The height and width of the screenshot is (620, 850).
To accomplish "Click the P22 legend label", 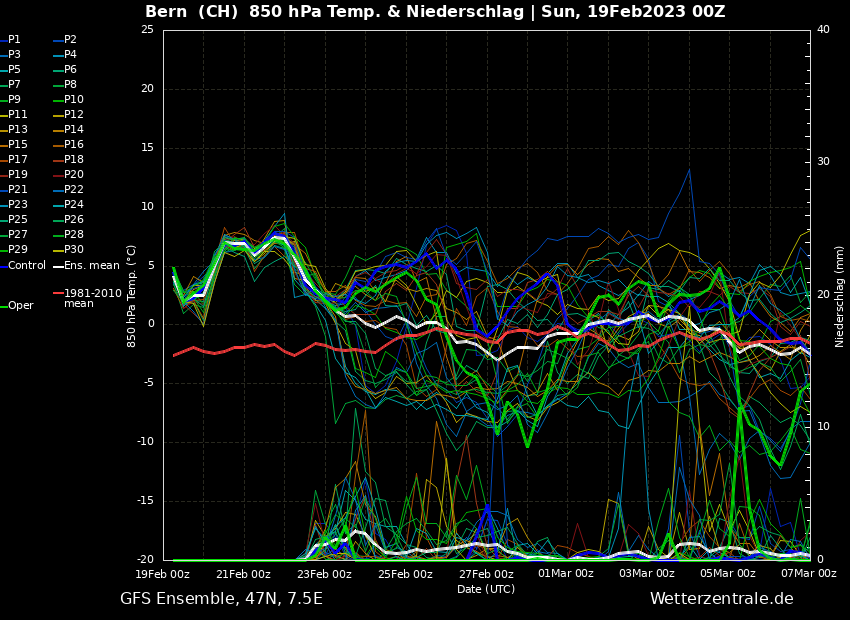I will click(74, 190).
